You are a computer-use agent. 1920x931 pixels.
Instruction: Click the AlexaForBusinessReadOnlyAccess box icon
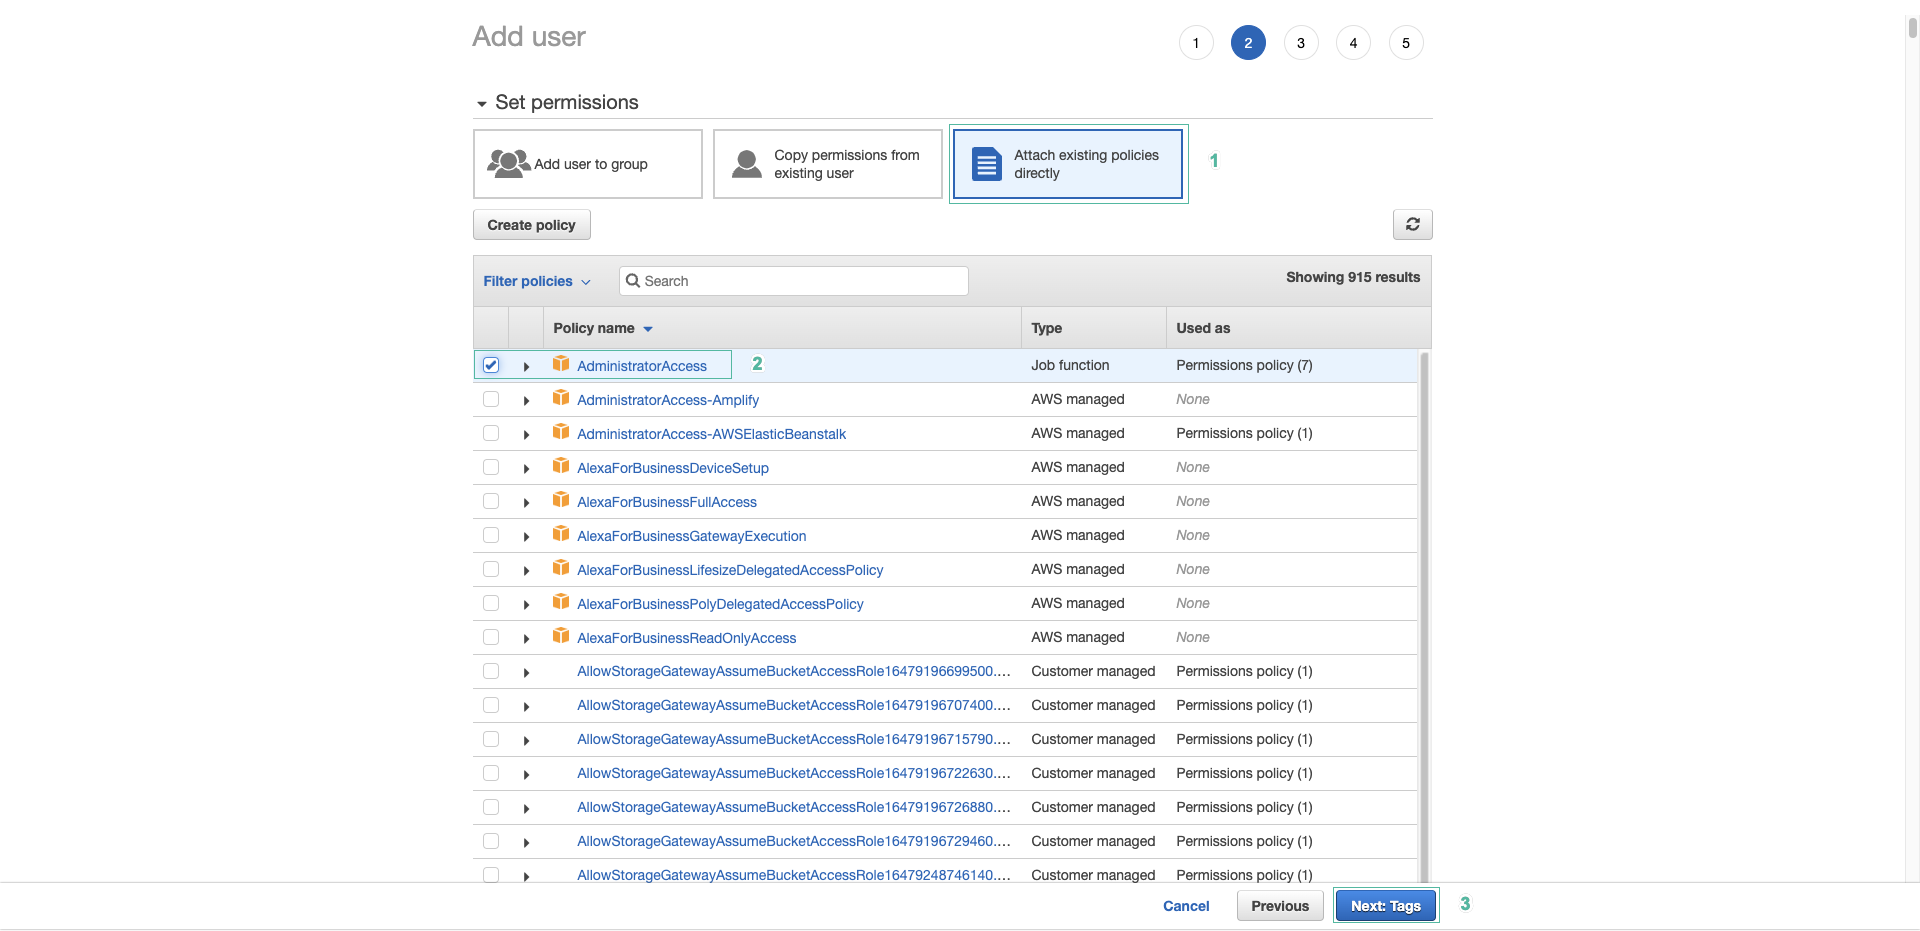pos(561,636)
